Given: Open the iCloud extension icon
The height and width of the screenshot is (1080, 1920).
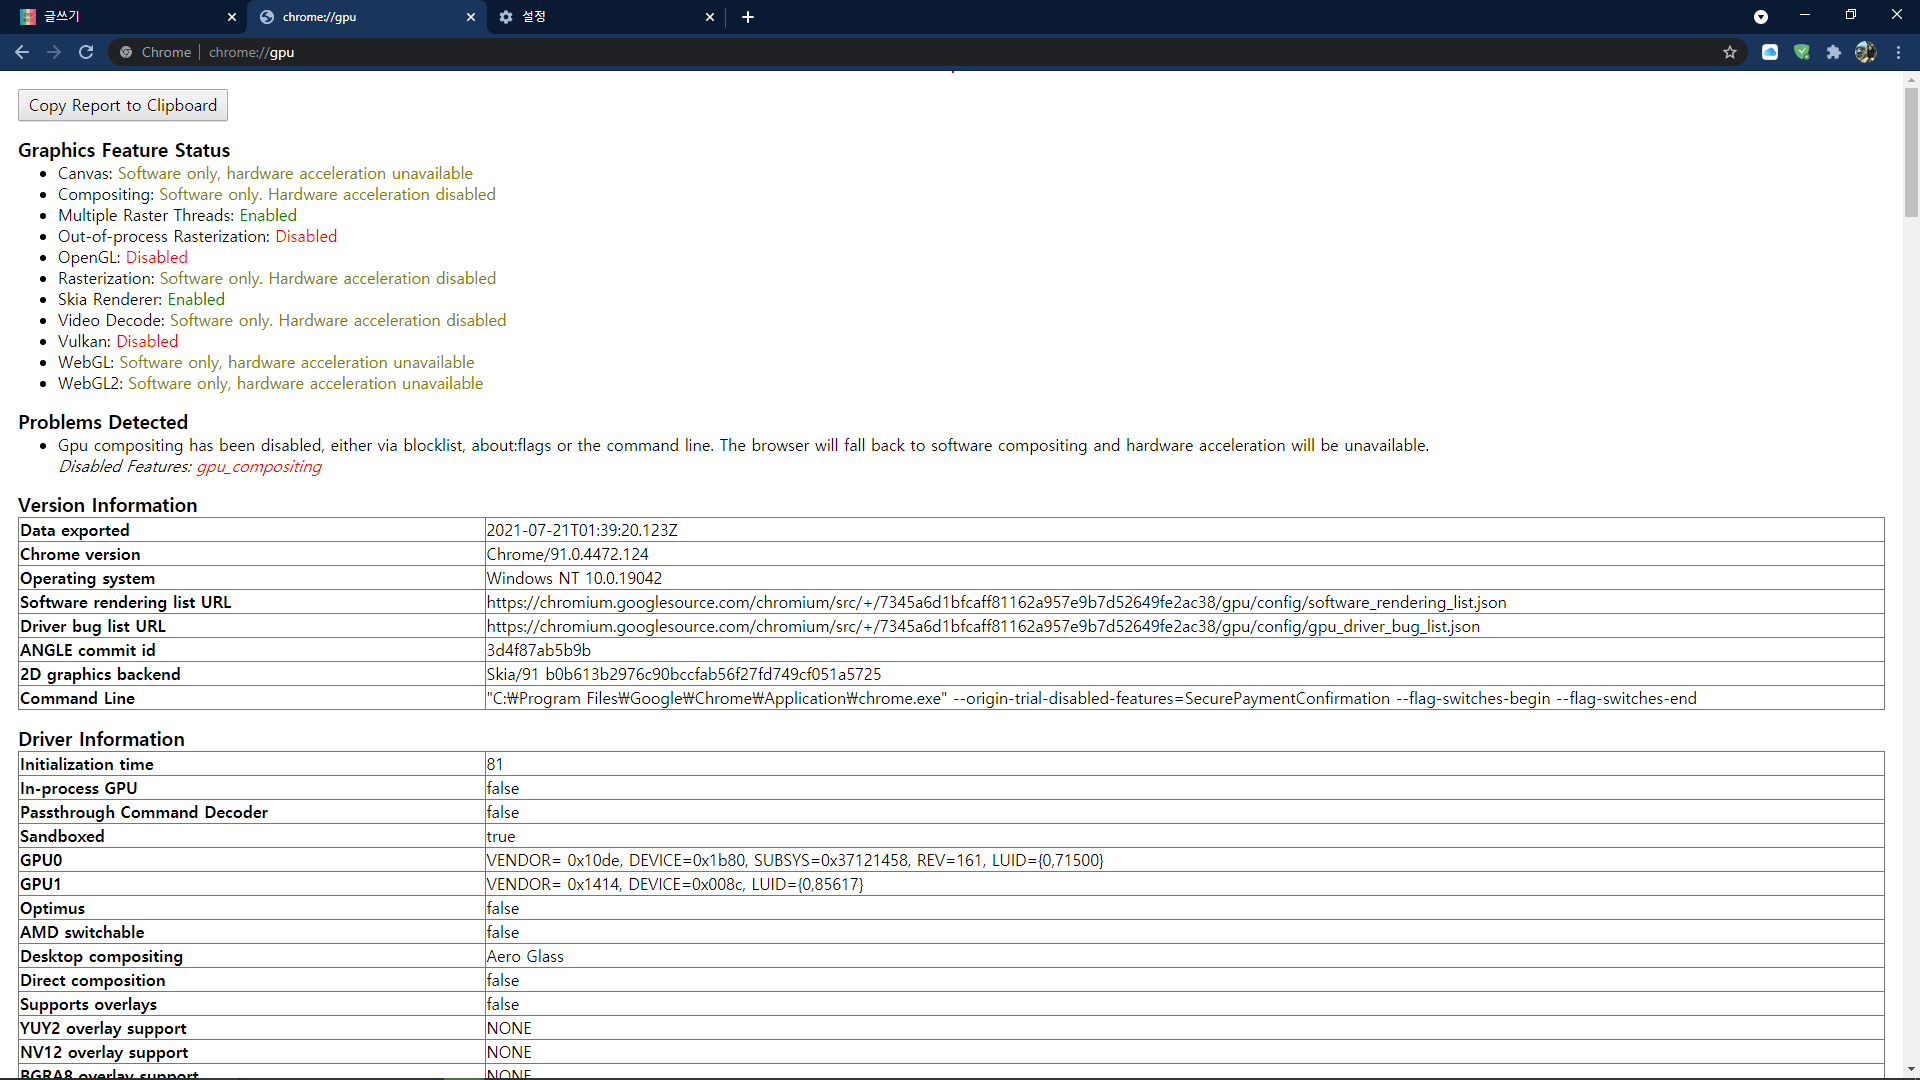Looking at the screenshot, I should (1770, 52).
